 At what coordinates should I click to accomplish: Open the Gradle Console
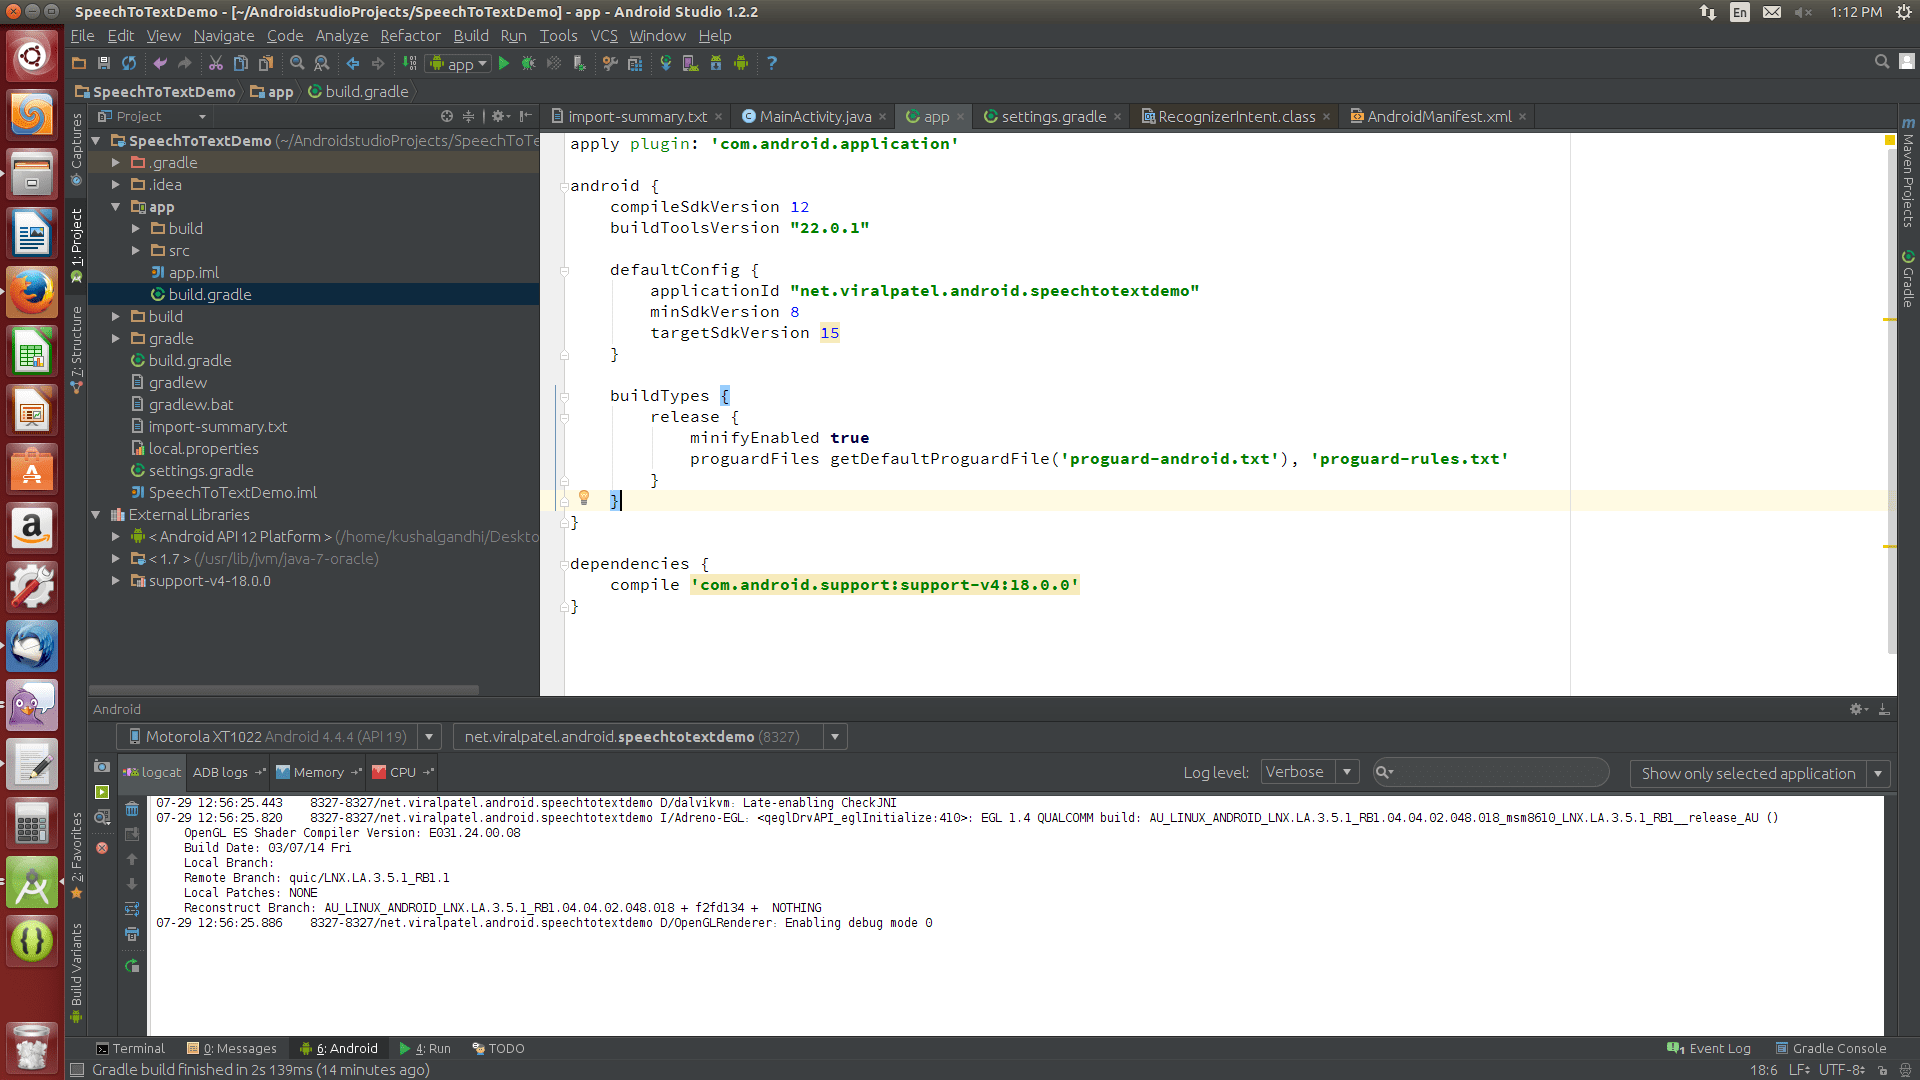(x=1830, y=1048)
